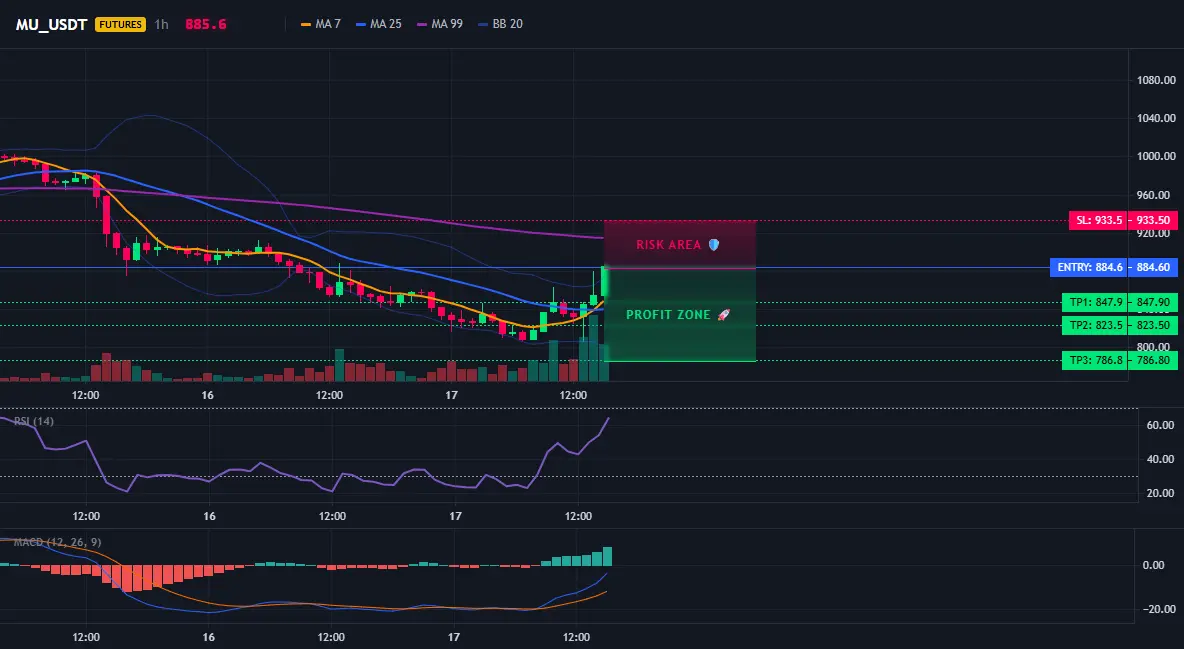Click the 60.00 RSI axis value

1161,425
